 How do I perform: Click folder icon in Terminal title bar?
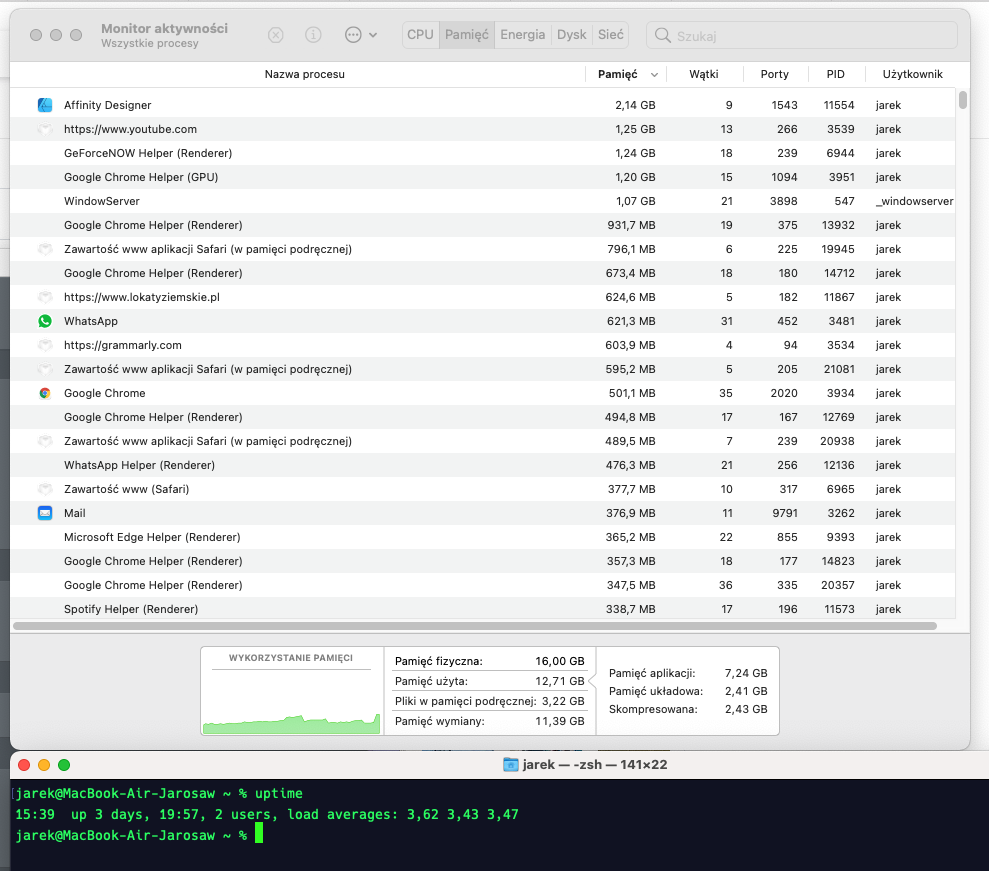[511, 765]
